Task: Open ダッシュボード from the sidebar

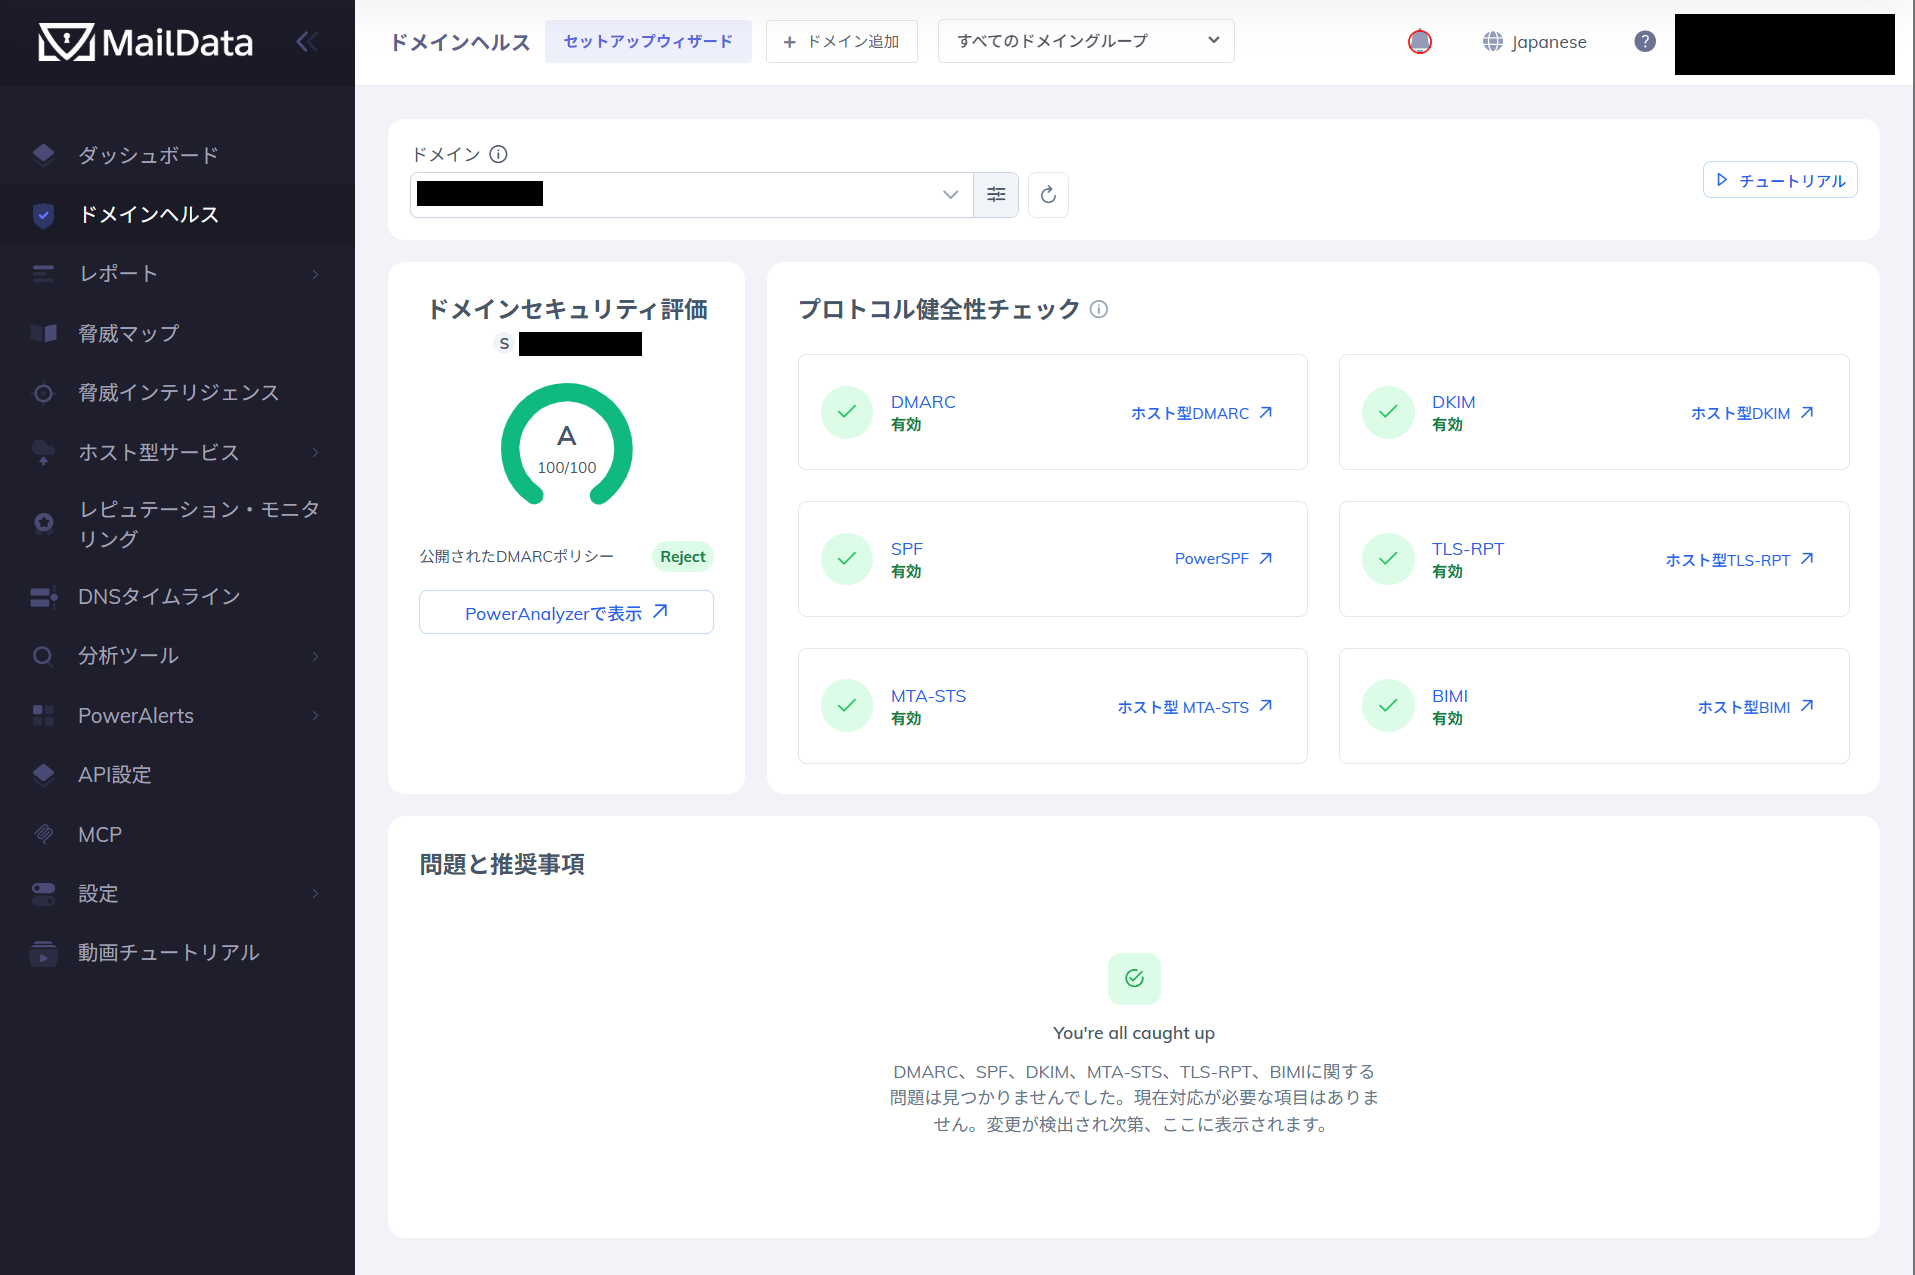Action: click(x=148, y=155)
